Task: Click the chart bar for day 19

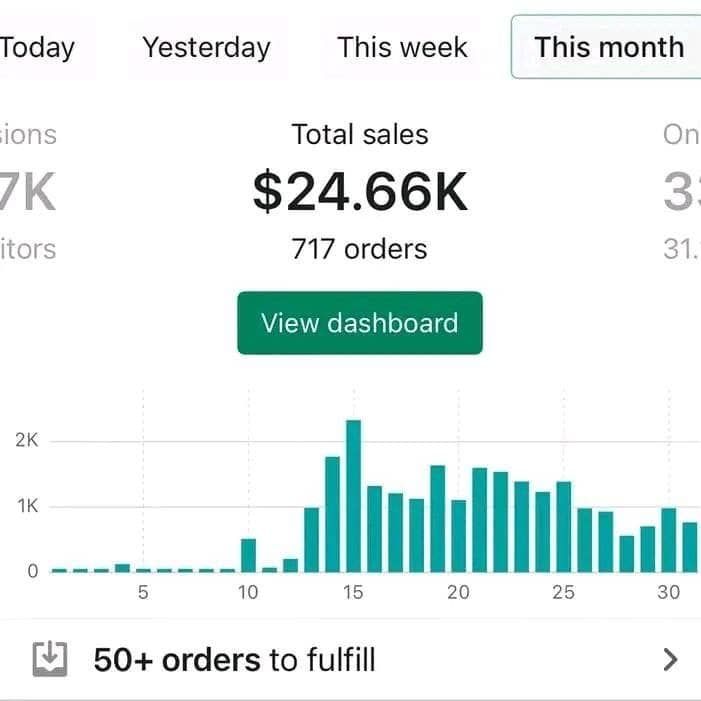Action: point(437,518)
